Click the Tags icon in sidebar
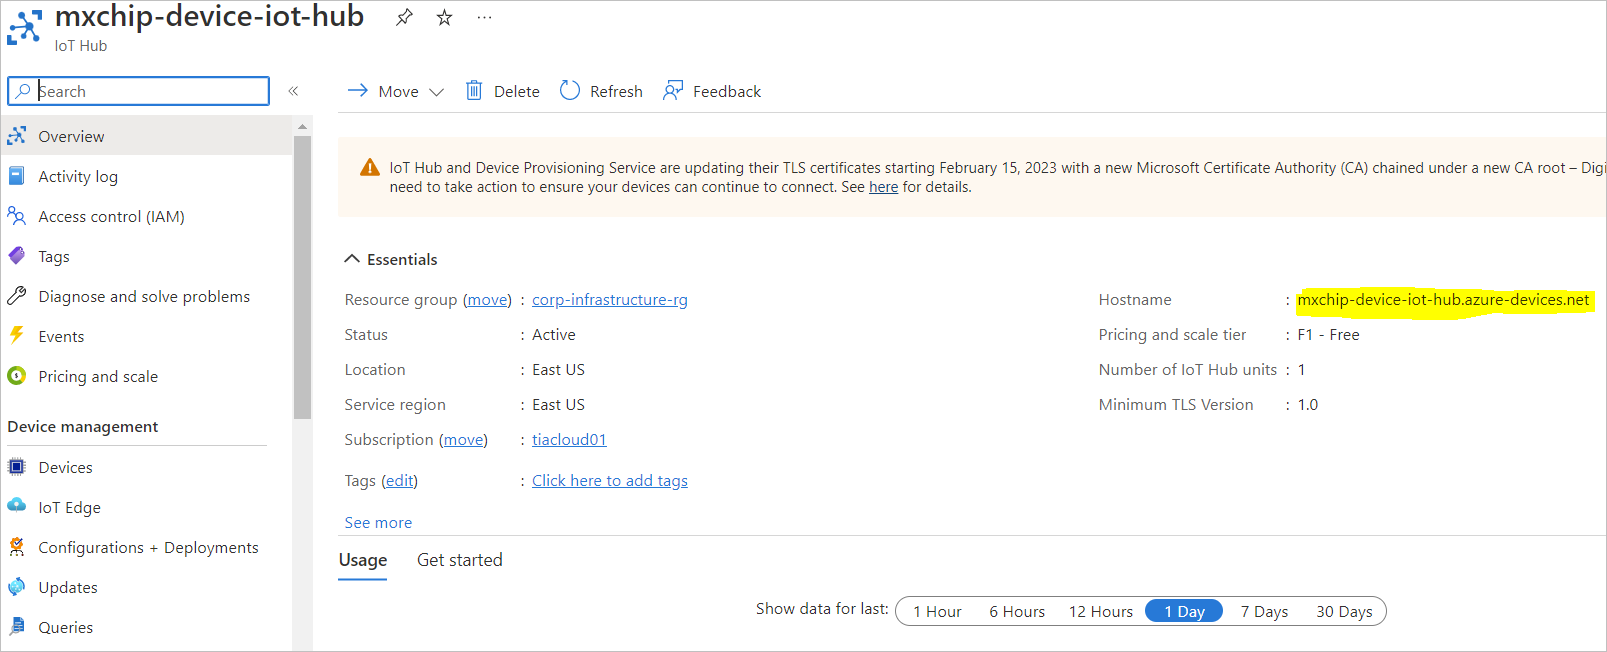The image size is (1607, 652). pos(17,256)
